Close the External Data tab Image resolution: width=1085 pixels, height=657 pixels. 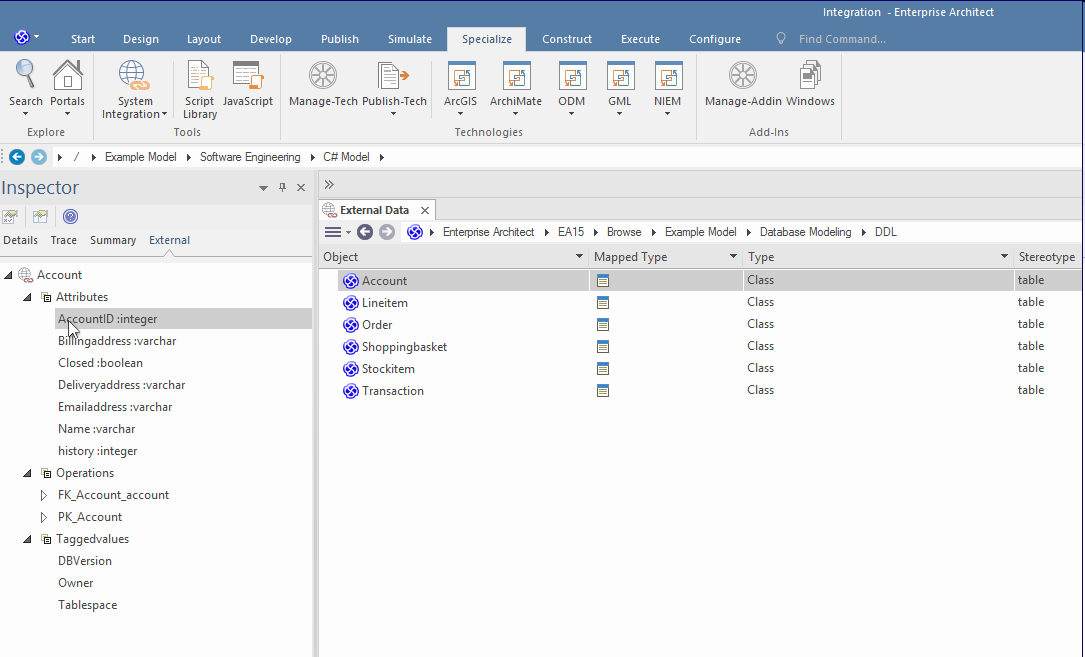[x=425, y=210]
